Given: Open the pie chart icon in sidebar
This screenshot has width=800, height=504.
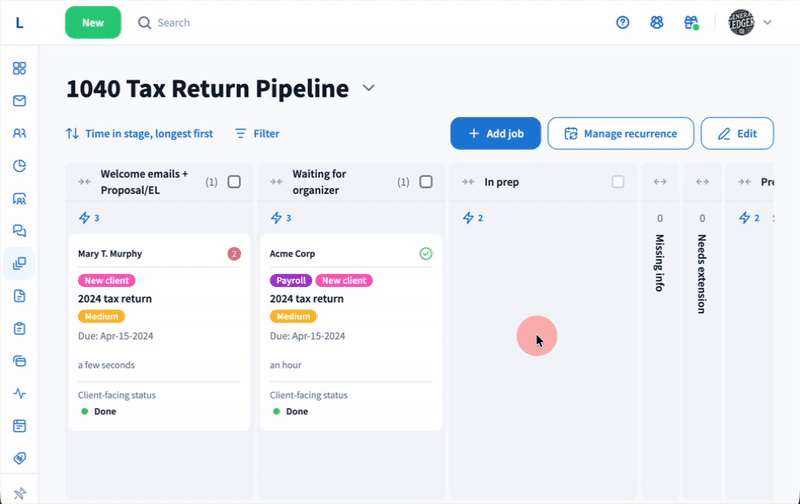Looking at the screenshot, I should (x=19, y=166).
